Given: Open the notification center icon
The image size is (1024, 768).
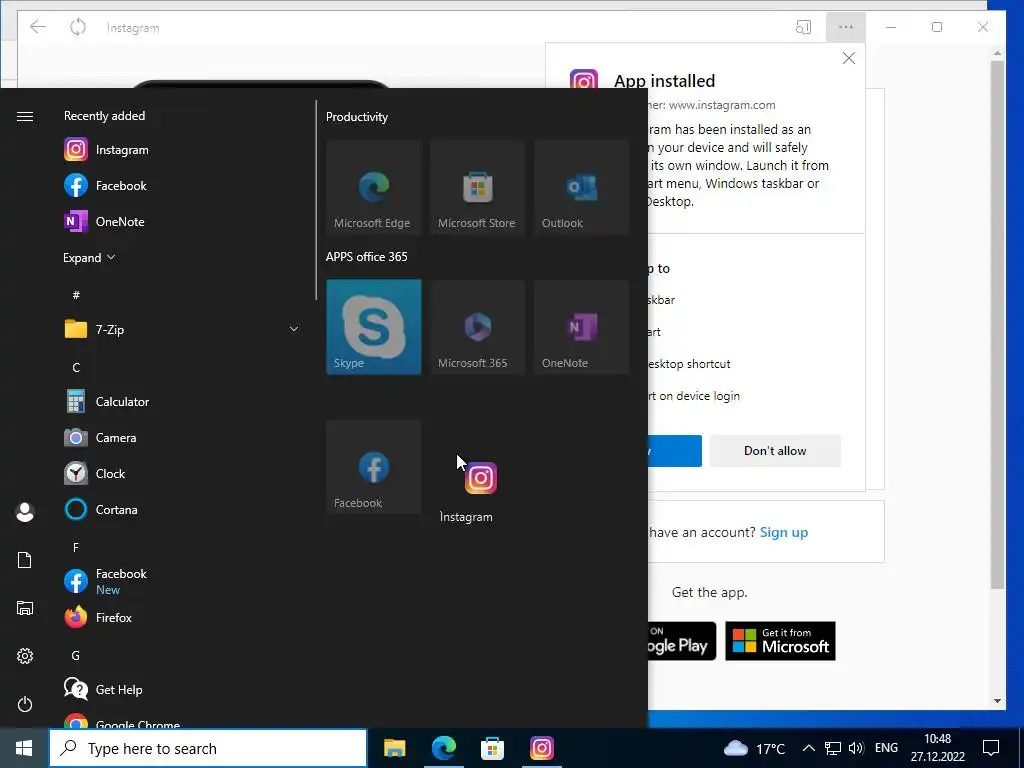Looking at the screenshot, I should pos(991,748).
